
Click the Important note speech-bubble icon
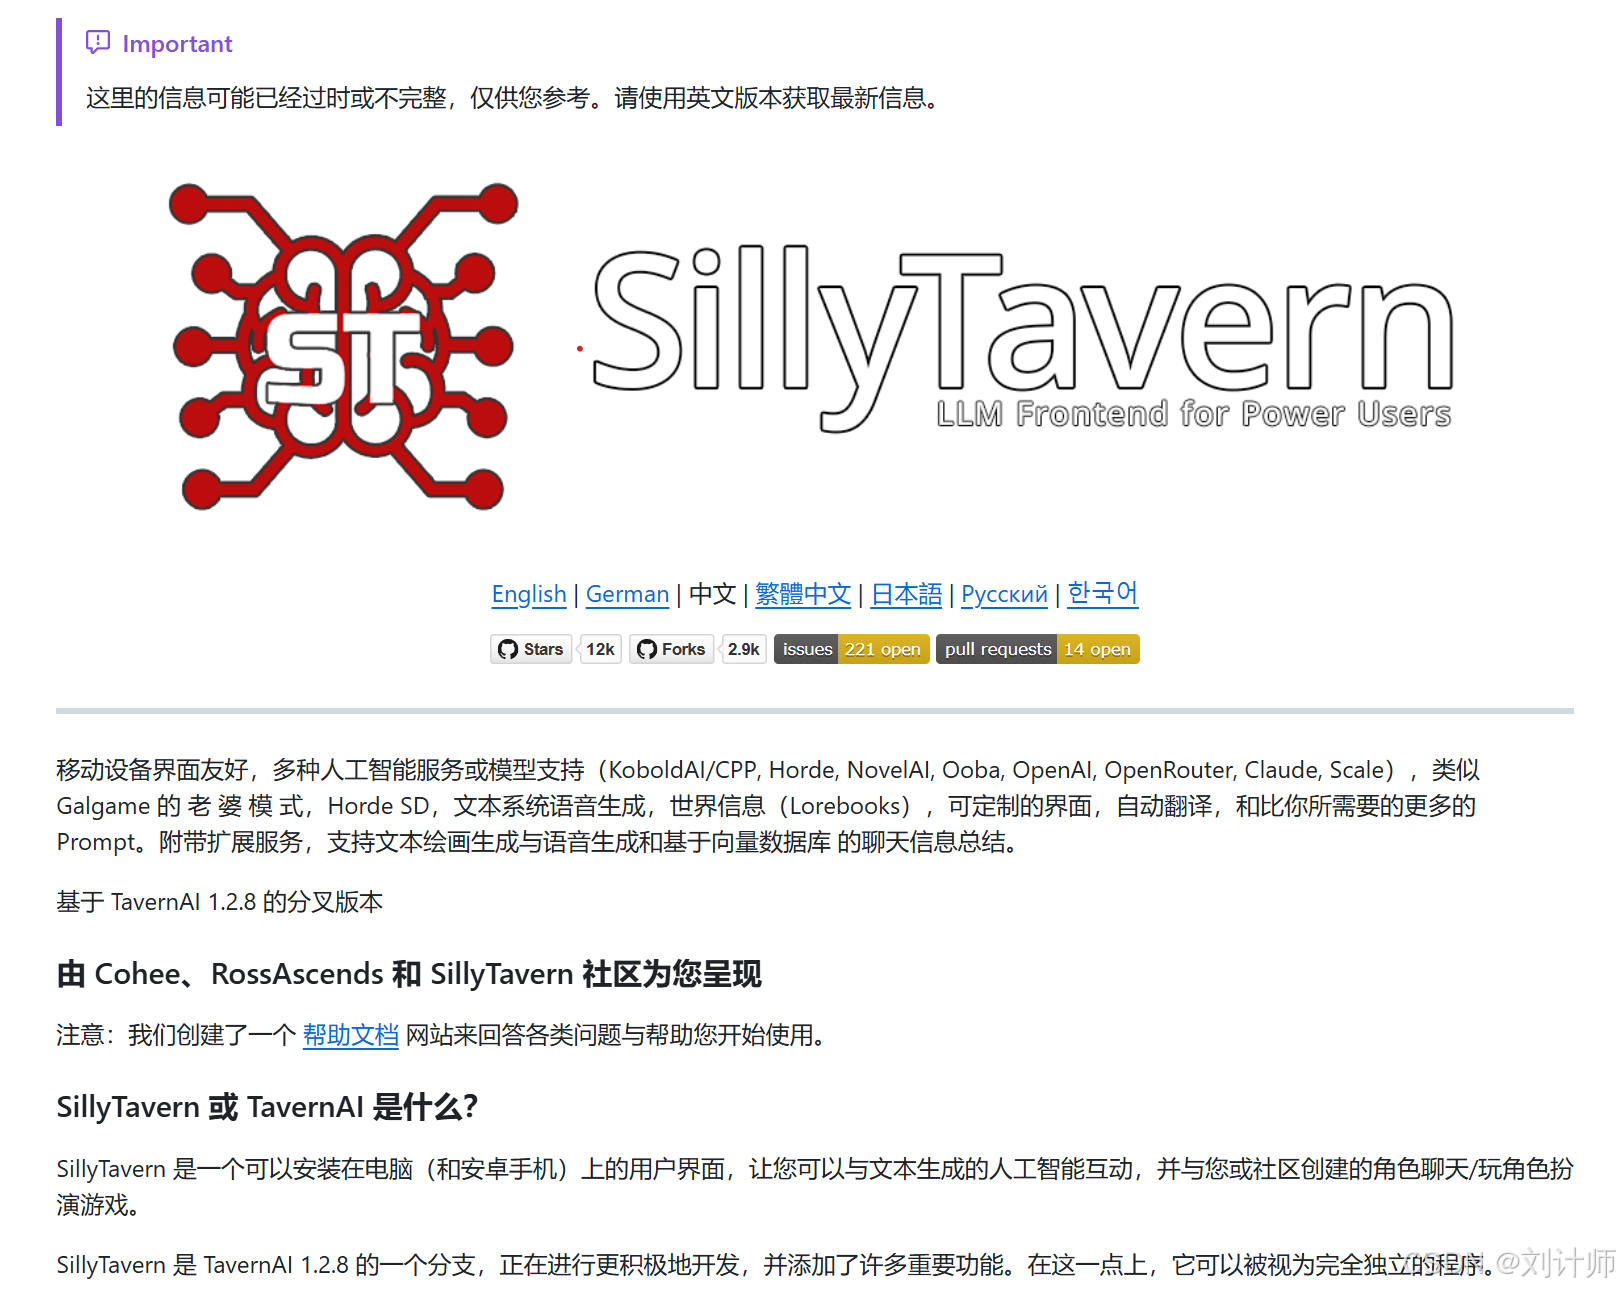point(98,42)
